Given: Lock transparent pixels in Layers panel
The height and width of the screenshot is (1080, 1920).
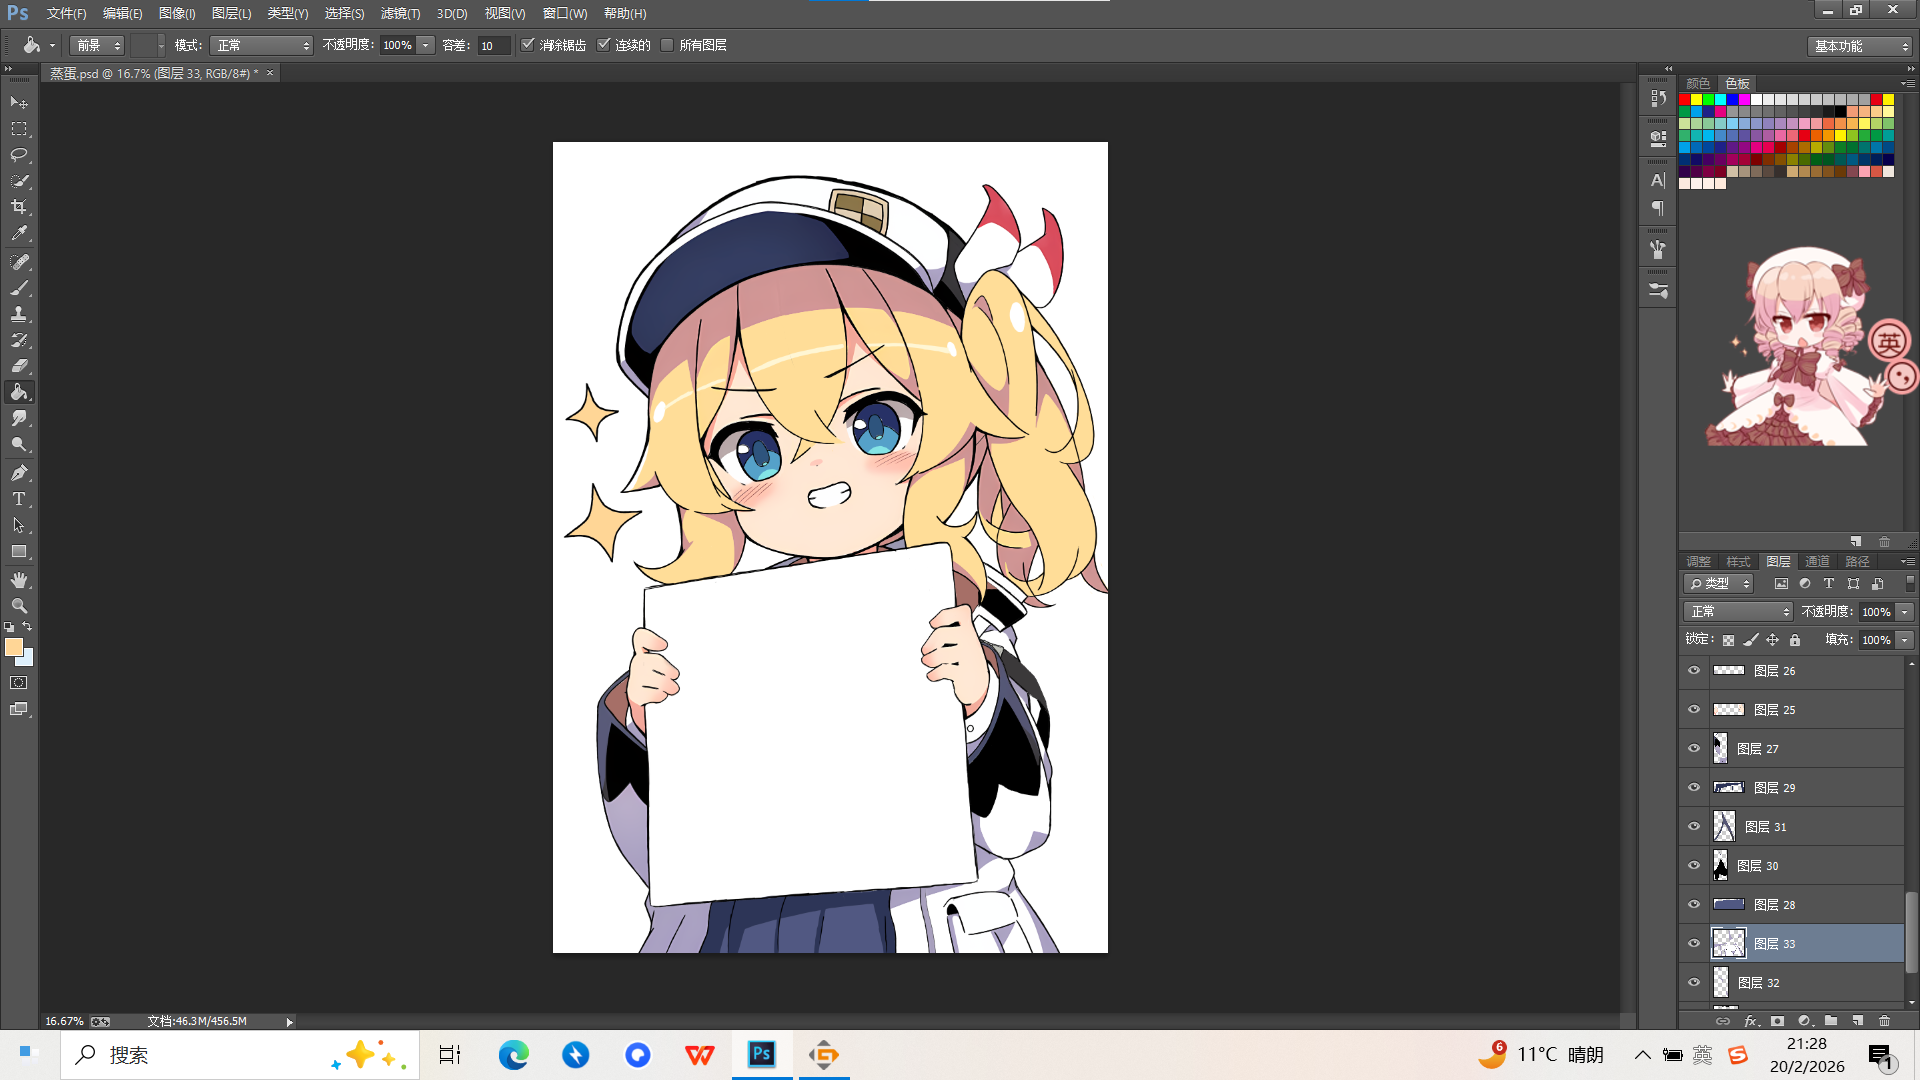Looking at the screenshot, I should 1728,640.
